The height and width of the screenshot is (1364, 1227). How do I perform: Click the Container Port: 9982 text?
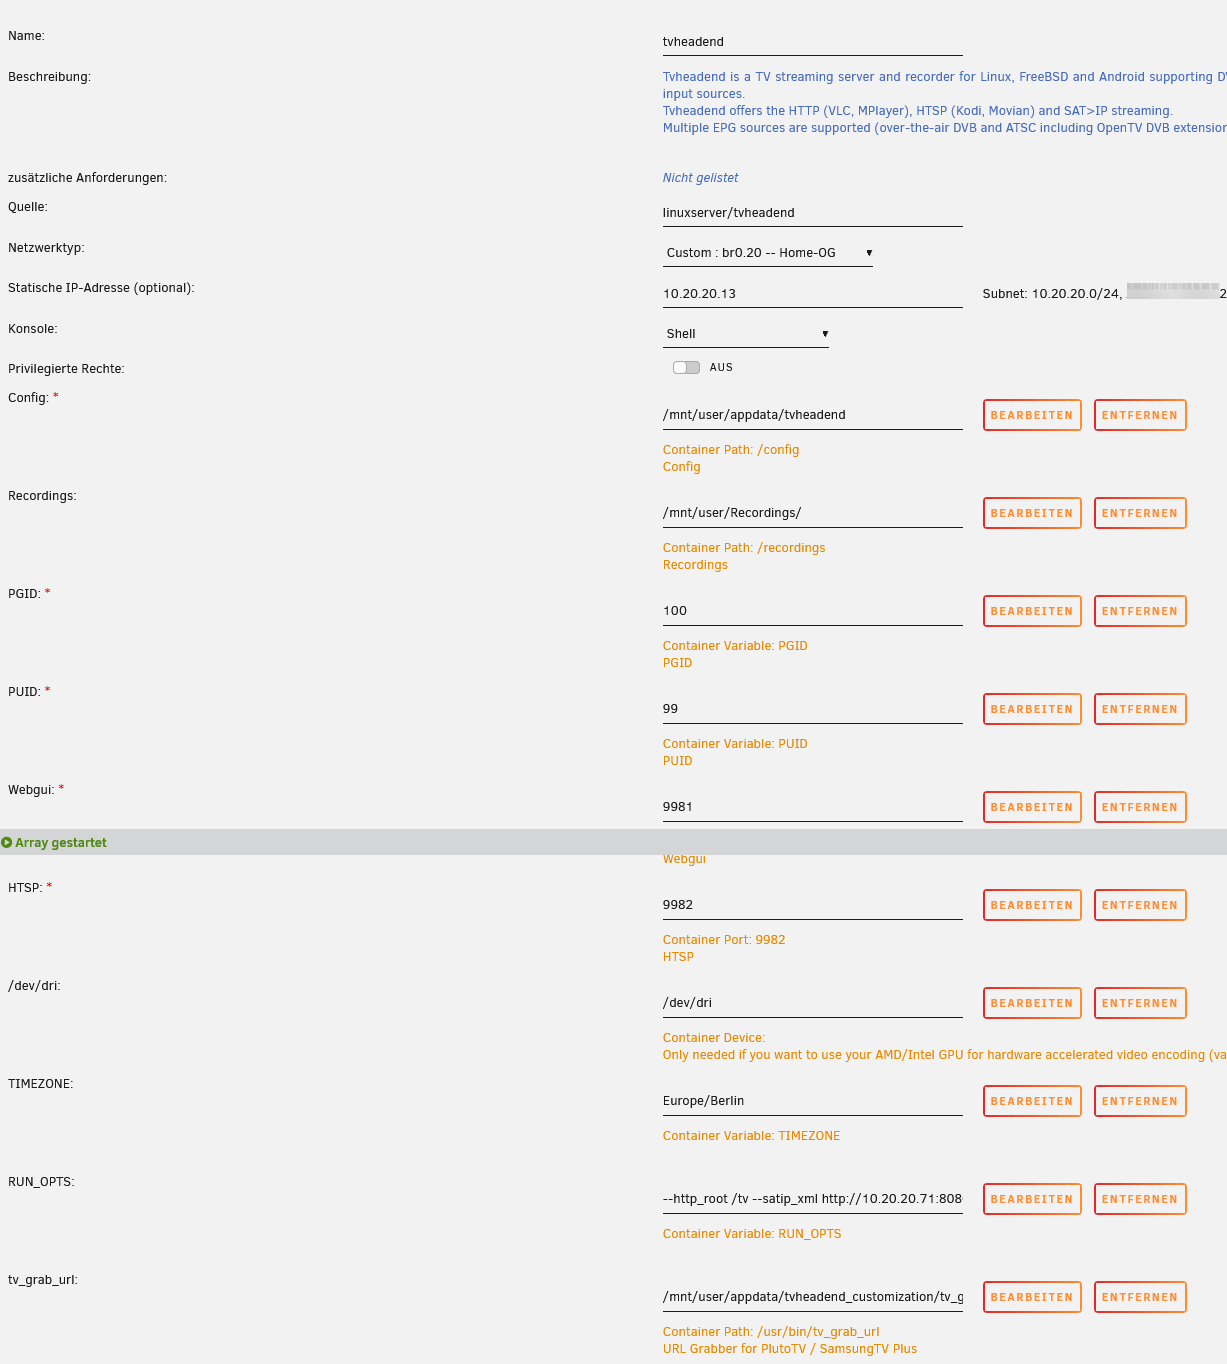[x=724, y=940]
